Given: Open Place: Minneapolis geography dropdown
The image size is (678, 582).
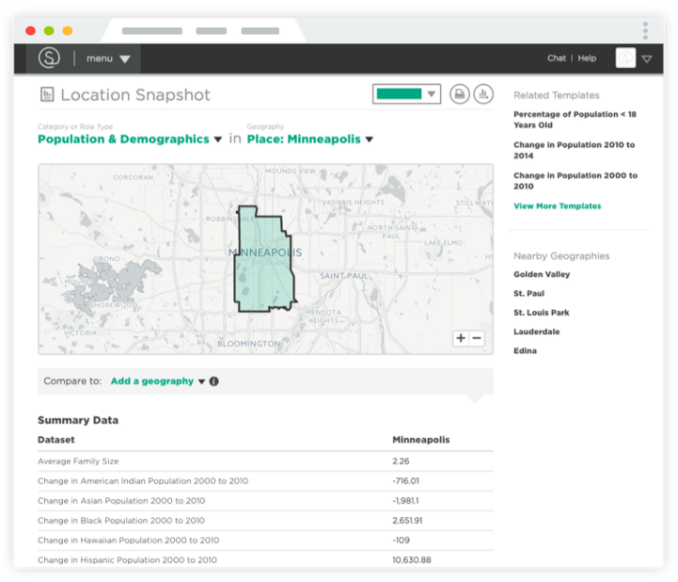Looking at the screenshot, I should (310, 139).
